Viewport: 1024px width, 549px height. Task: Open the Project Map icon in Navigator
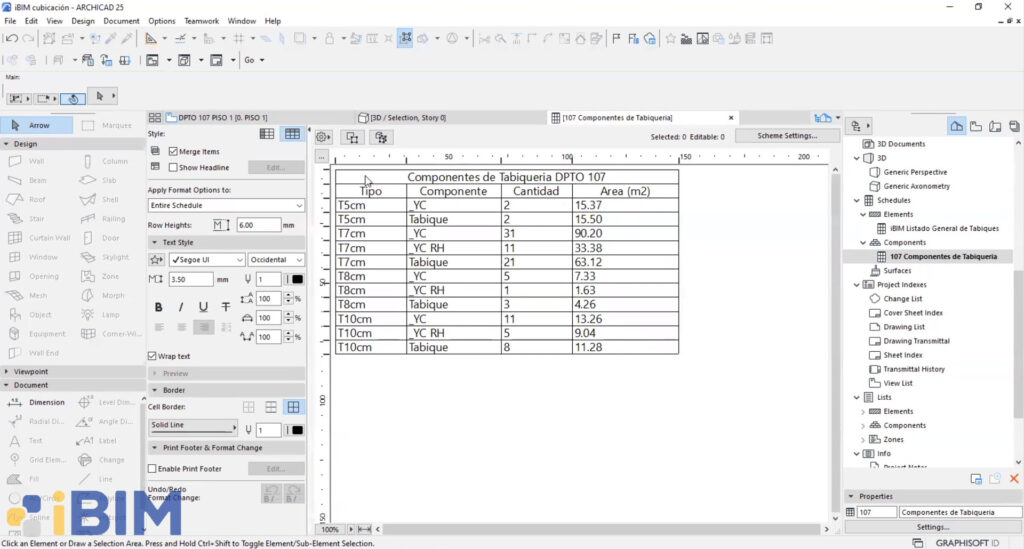pyautogui.click(x=957, y=126)
